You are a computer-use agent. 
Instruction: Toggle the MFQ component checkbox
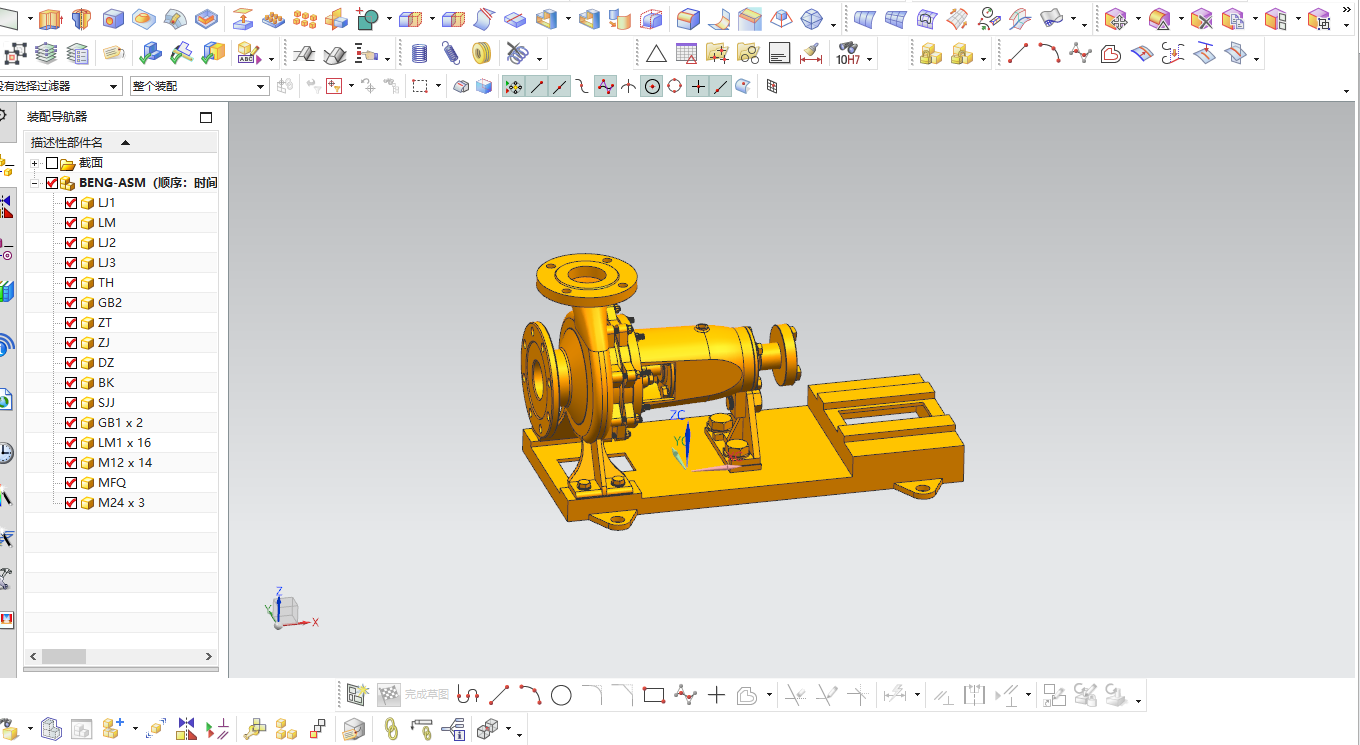point(71,483)
